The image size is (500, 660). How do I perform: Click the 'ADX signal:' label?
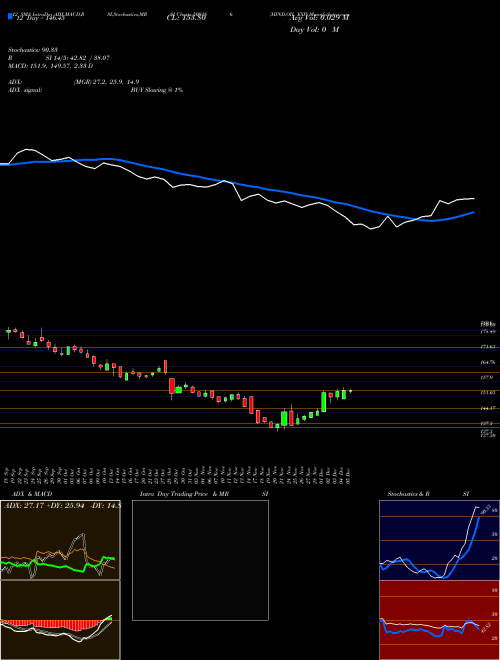point(25,90)
